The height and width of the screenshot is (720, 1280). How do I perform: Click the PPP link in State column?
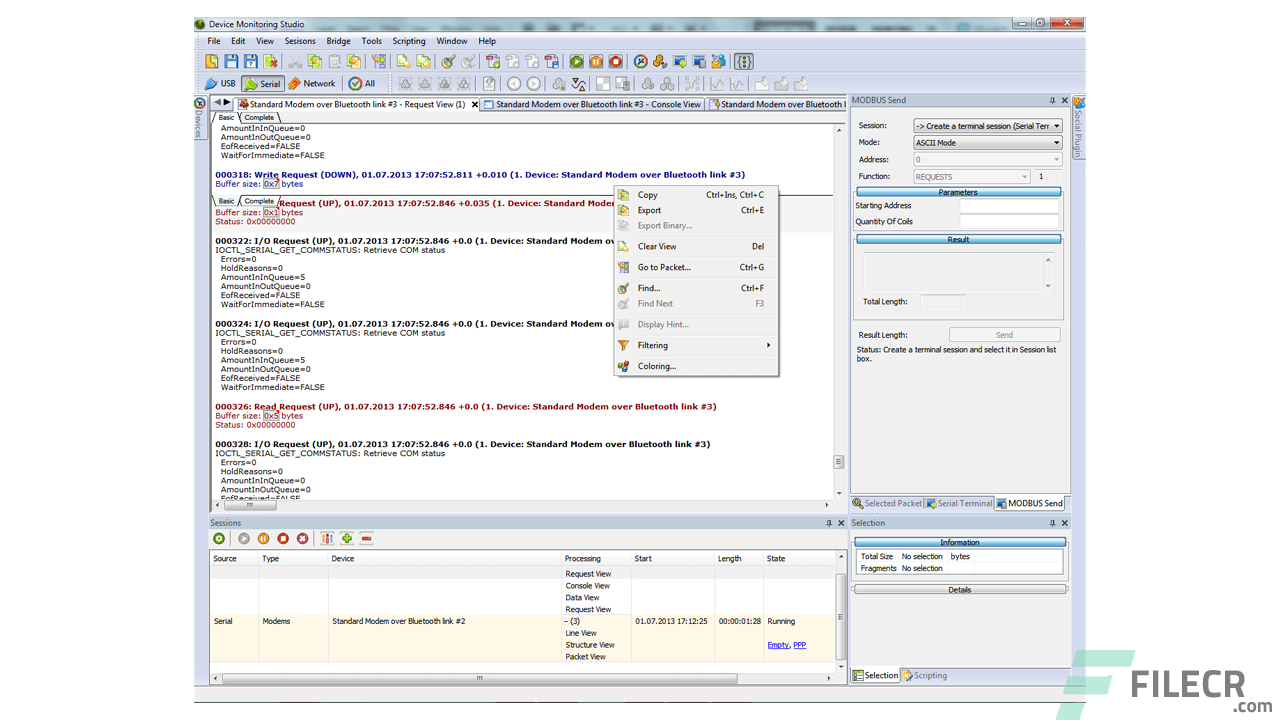[x=799, y=645]
